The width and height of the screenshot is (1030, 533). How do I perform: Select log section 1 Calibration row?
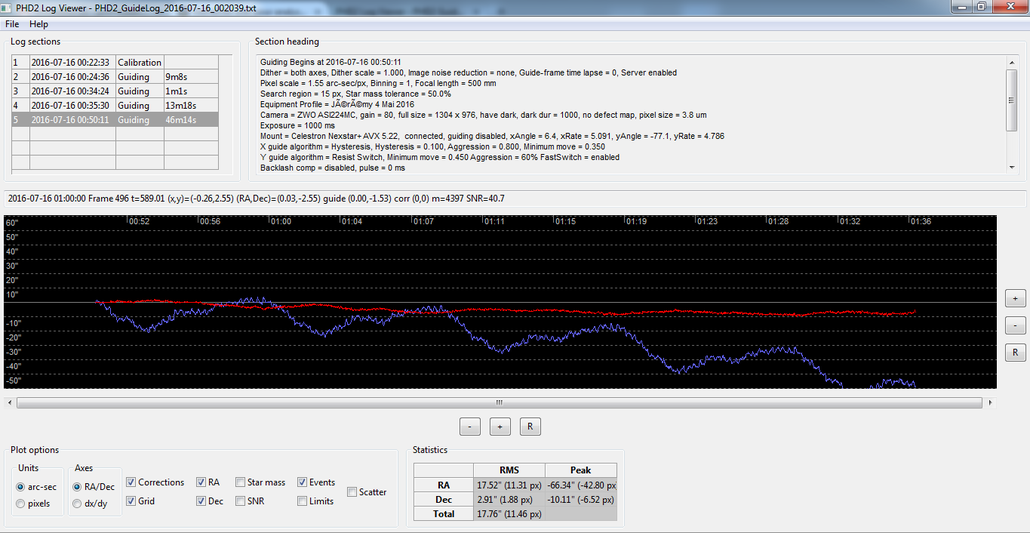click(x=115, y=62)
